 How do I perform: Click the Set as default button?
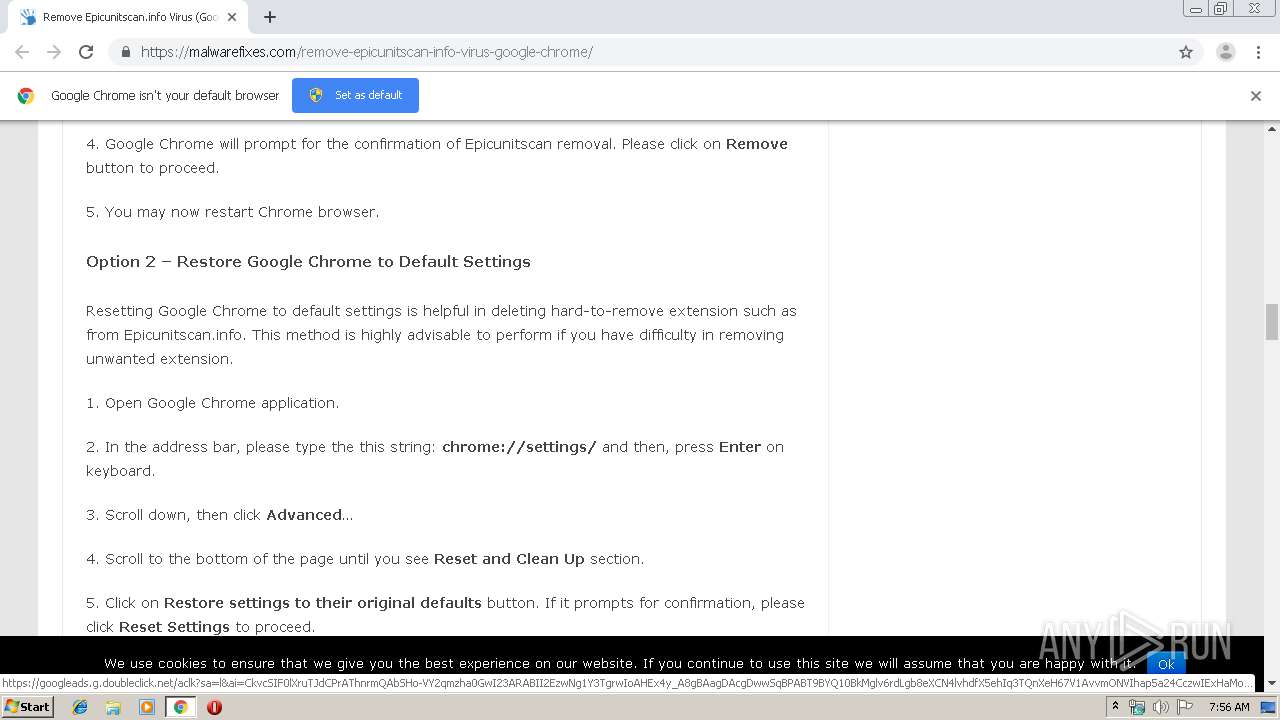click(355, 95)
